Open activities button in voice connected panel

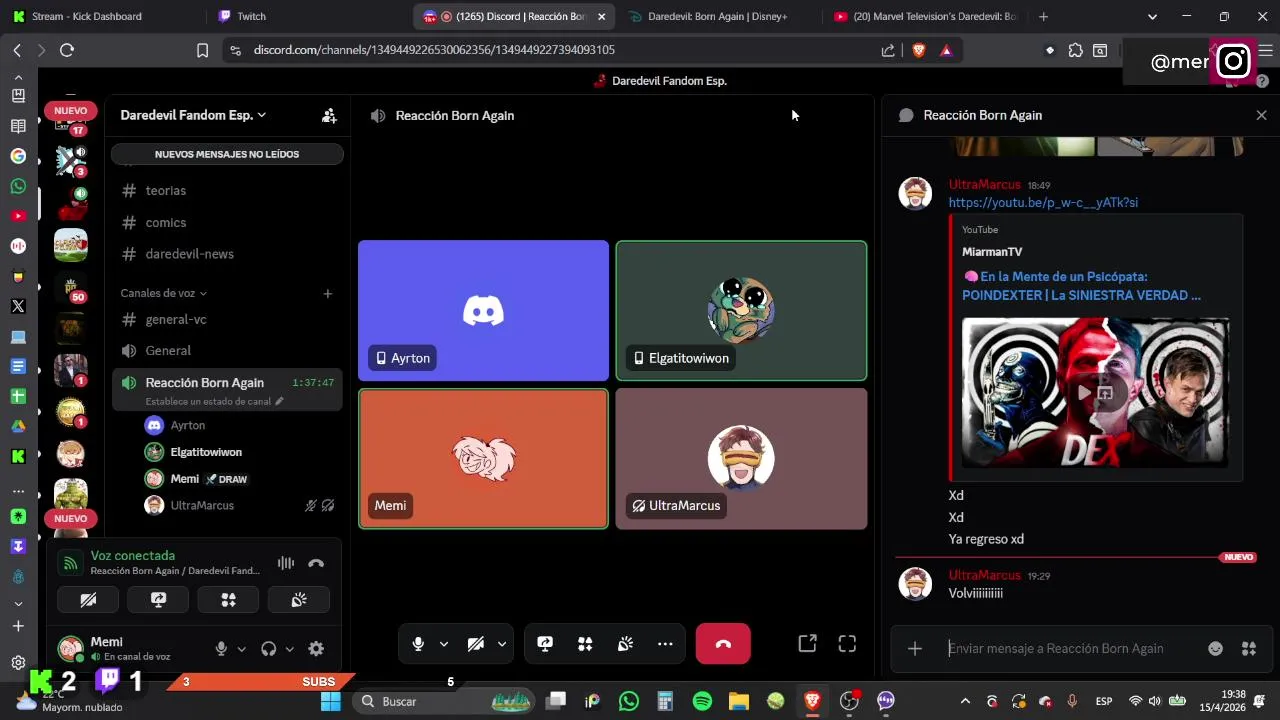[x=228, y=599]
